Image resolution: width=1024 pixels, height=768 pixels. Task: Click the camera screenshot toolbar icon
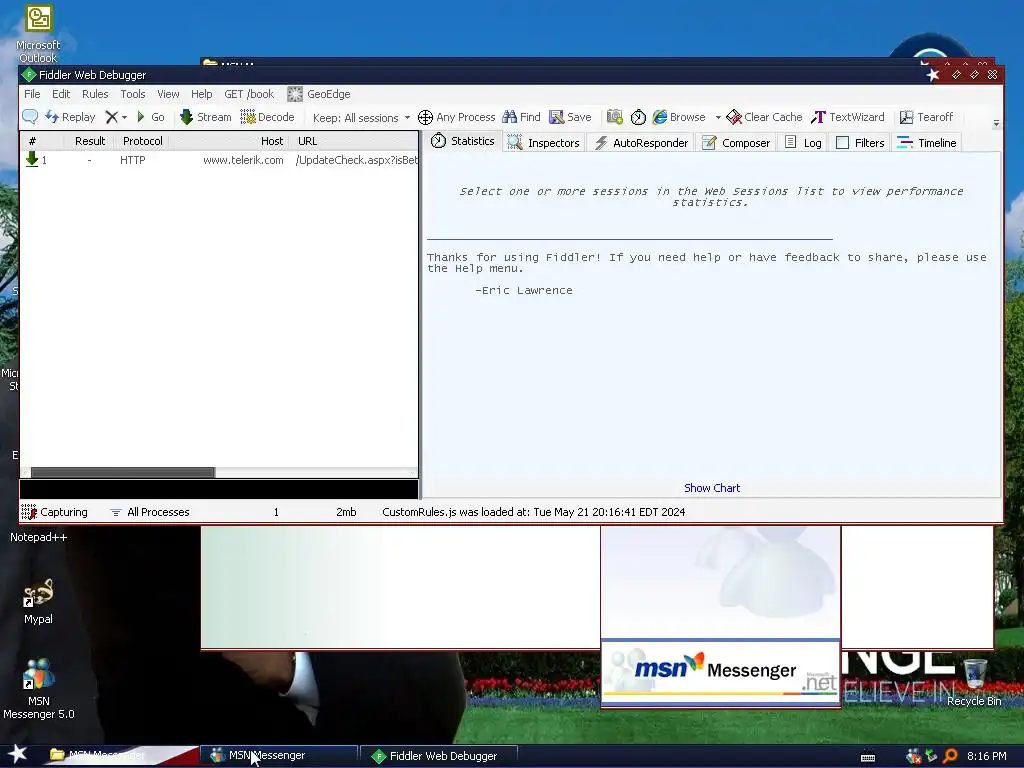point(615,117)
